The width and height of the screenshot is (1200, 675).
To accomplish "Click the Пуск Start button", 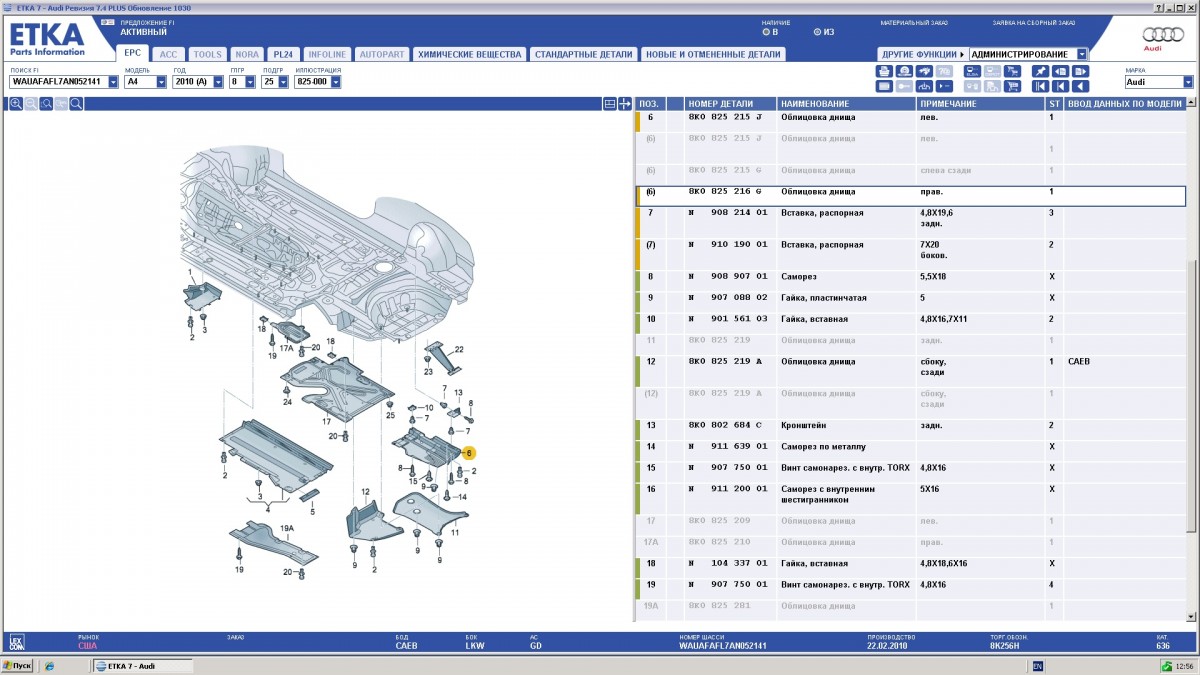I will [x=18, y=666].
